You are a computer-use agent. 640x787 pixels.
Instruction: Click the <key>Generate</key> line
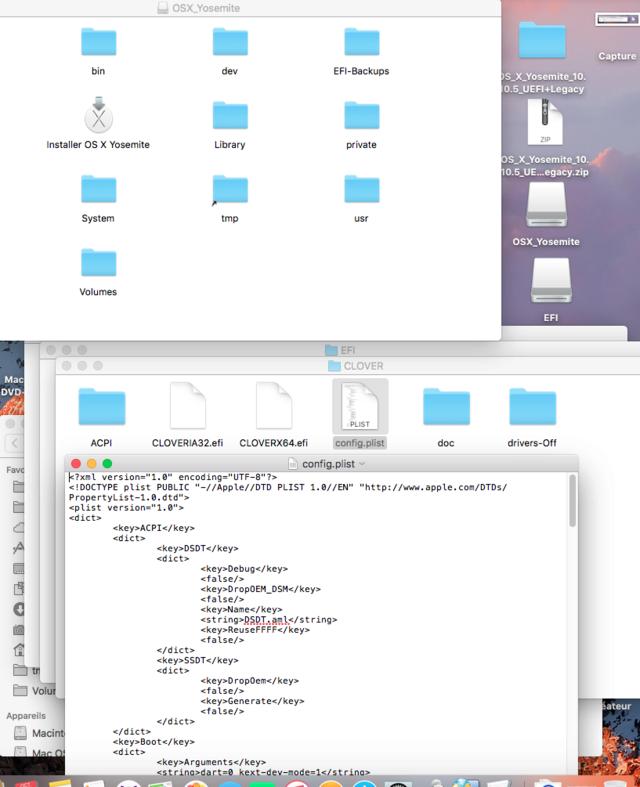click(x=252, y=701)
